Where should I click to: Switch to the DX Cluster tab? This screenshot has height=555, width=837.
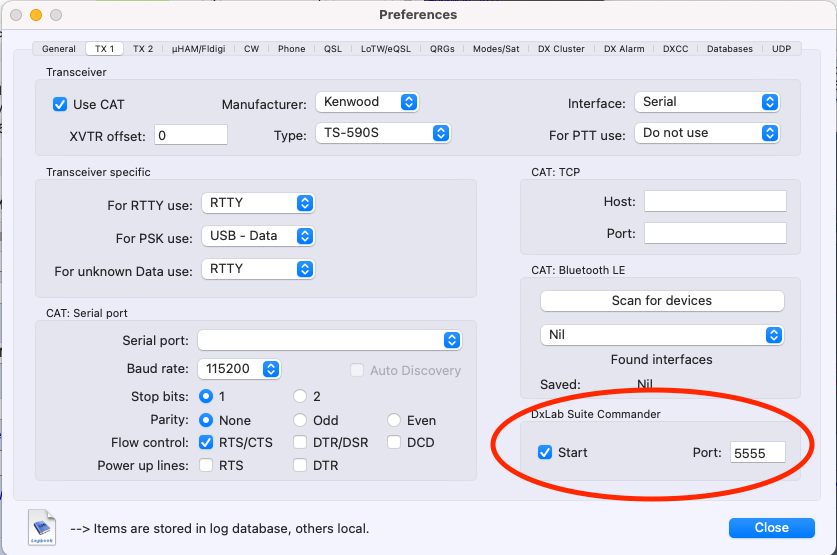[x=561, y=48]
